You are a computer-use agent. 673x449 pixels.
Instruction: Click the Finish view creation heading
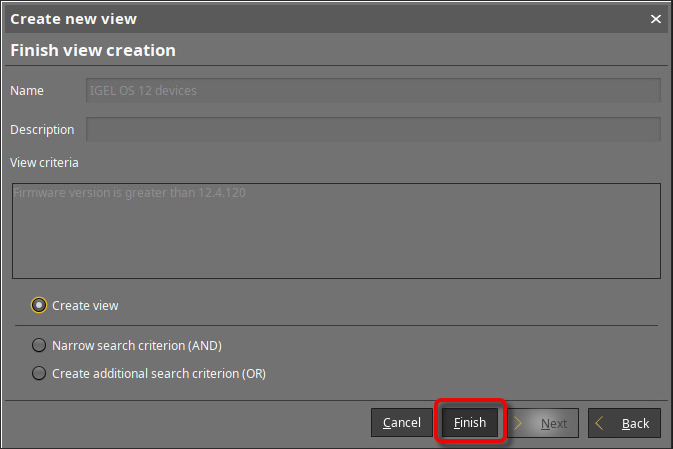point(93,50)
